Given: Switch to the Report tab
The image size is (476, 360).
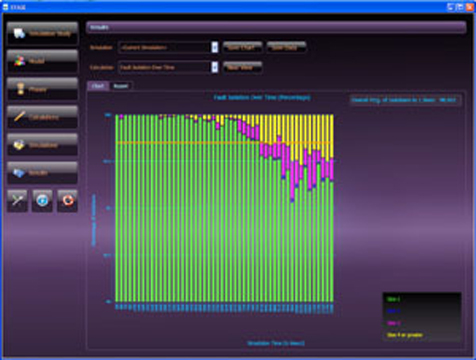Looking at the screenshot, I should 121,86.
